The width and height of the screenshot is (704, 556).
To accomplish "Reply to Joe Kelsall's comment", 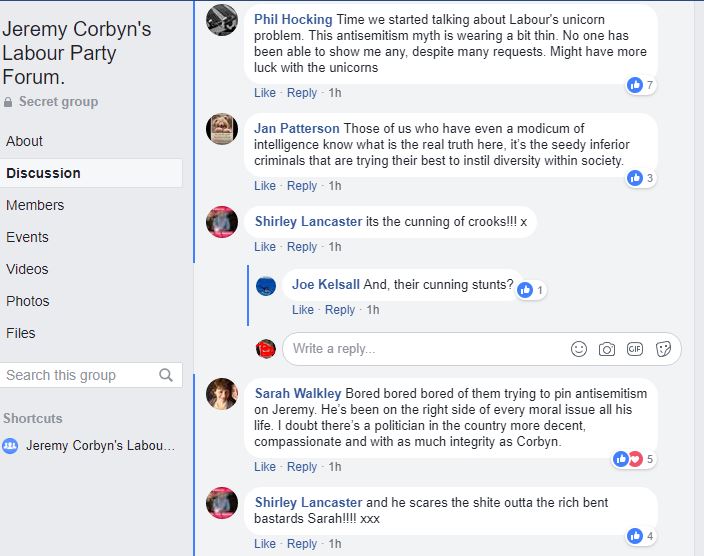I will 340,310.
